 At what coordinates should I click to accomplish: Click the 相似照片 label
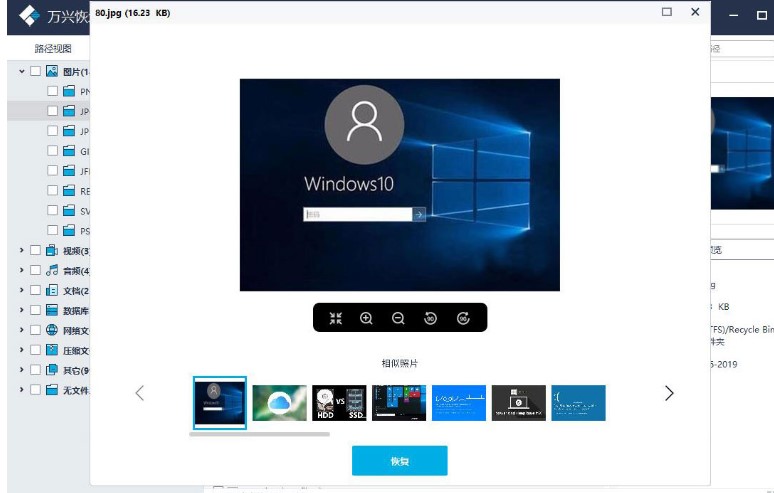tap(399, 363)
